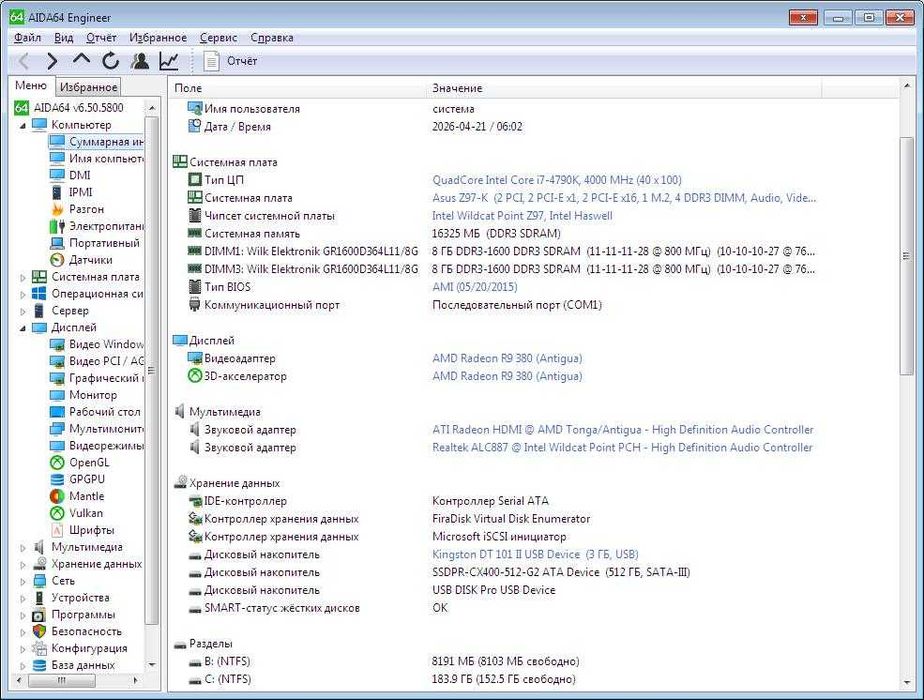The width and height of the screenshot is (924, 700).
Task: Select the Электропитание plug icon
Action: [x=57, y=226]
